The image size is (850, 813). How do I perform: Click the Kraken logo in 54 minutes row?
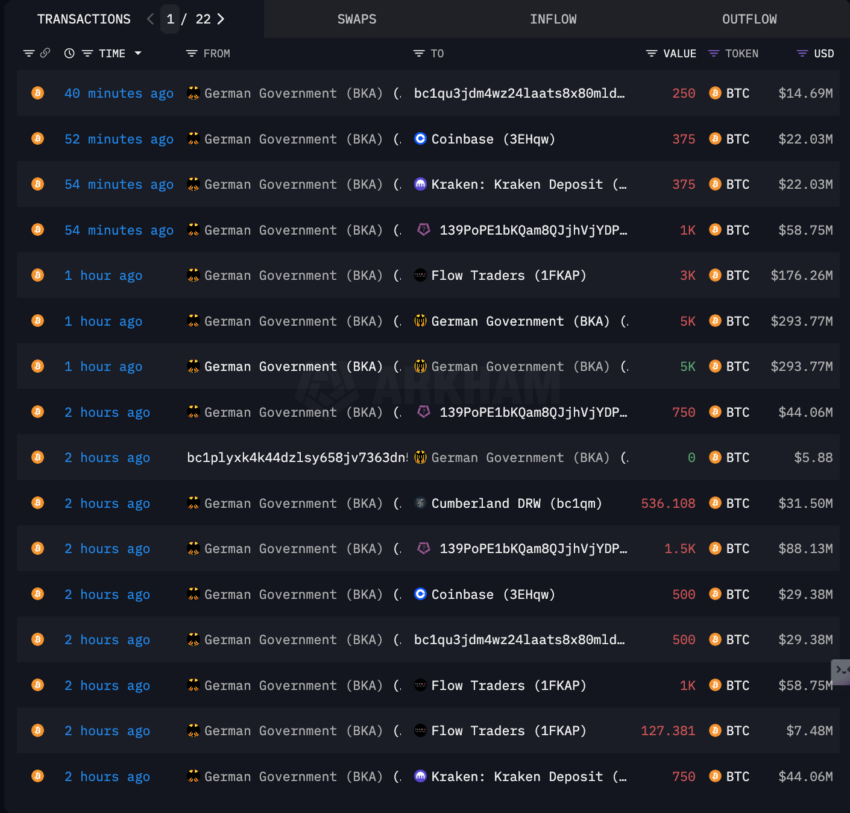pos(420,184)
